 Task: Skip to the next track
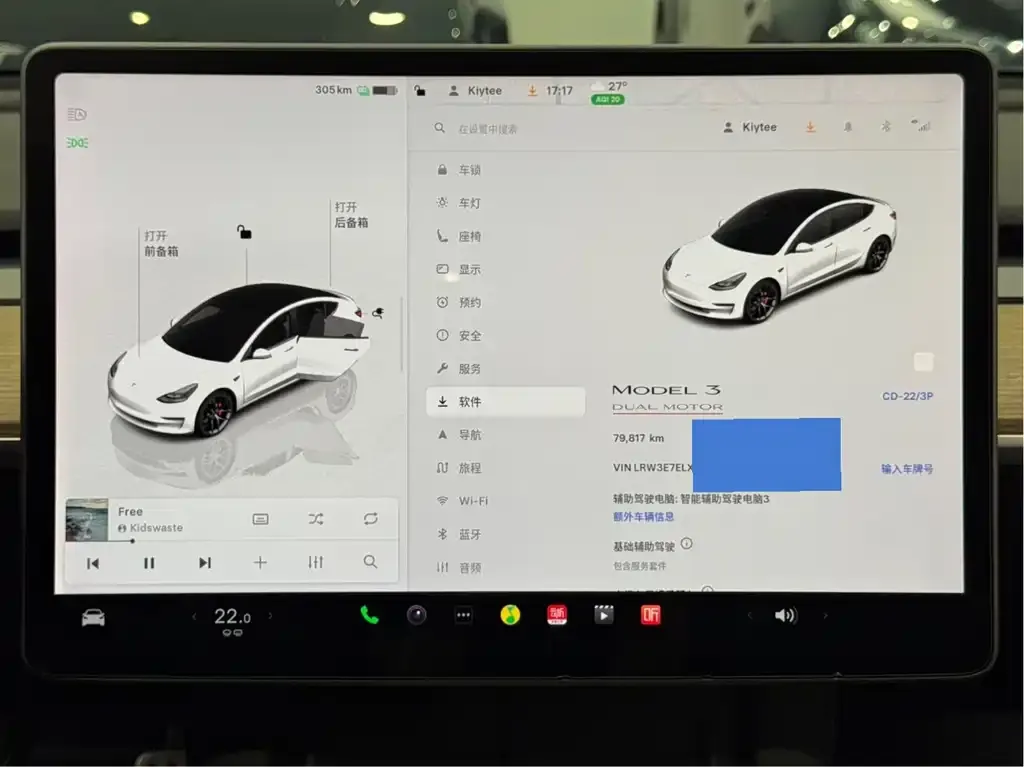coord(205,563)
